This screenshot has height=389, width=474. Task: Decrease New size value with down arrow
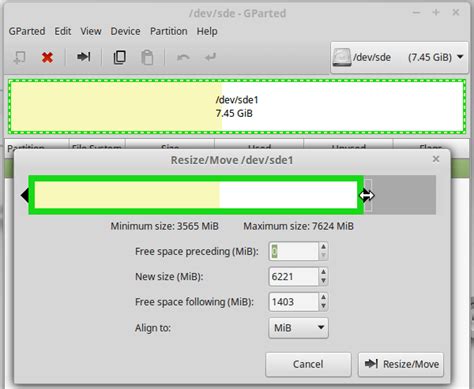[x=323, y=281]
